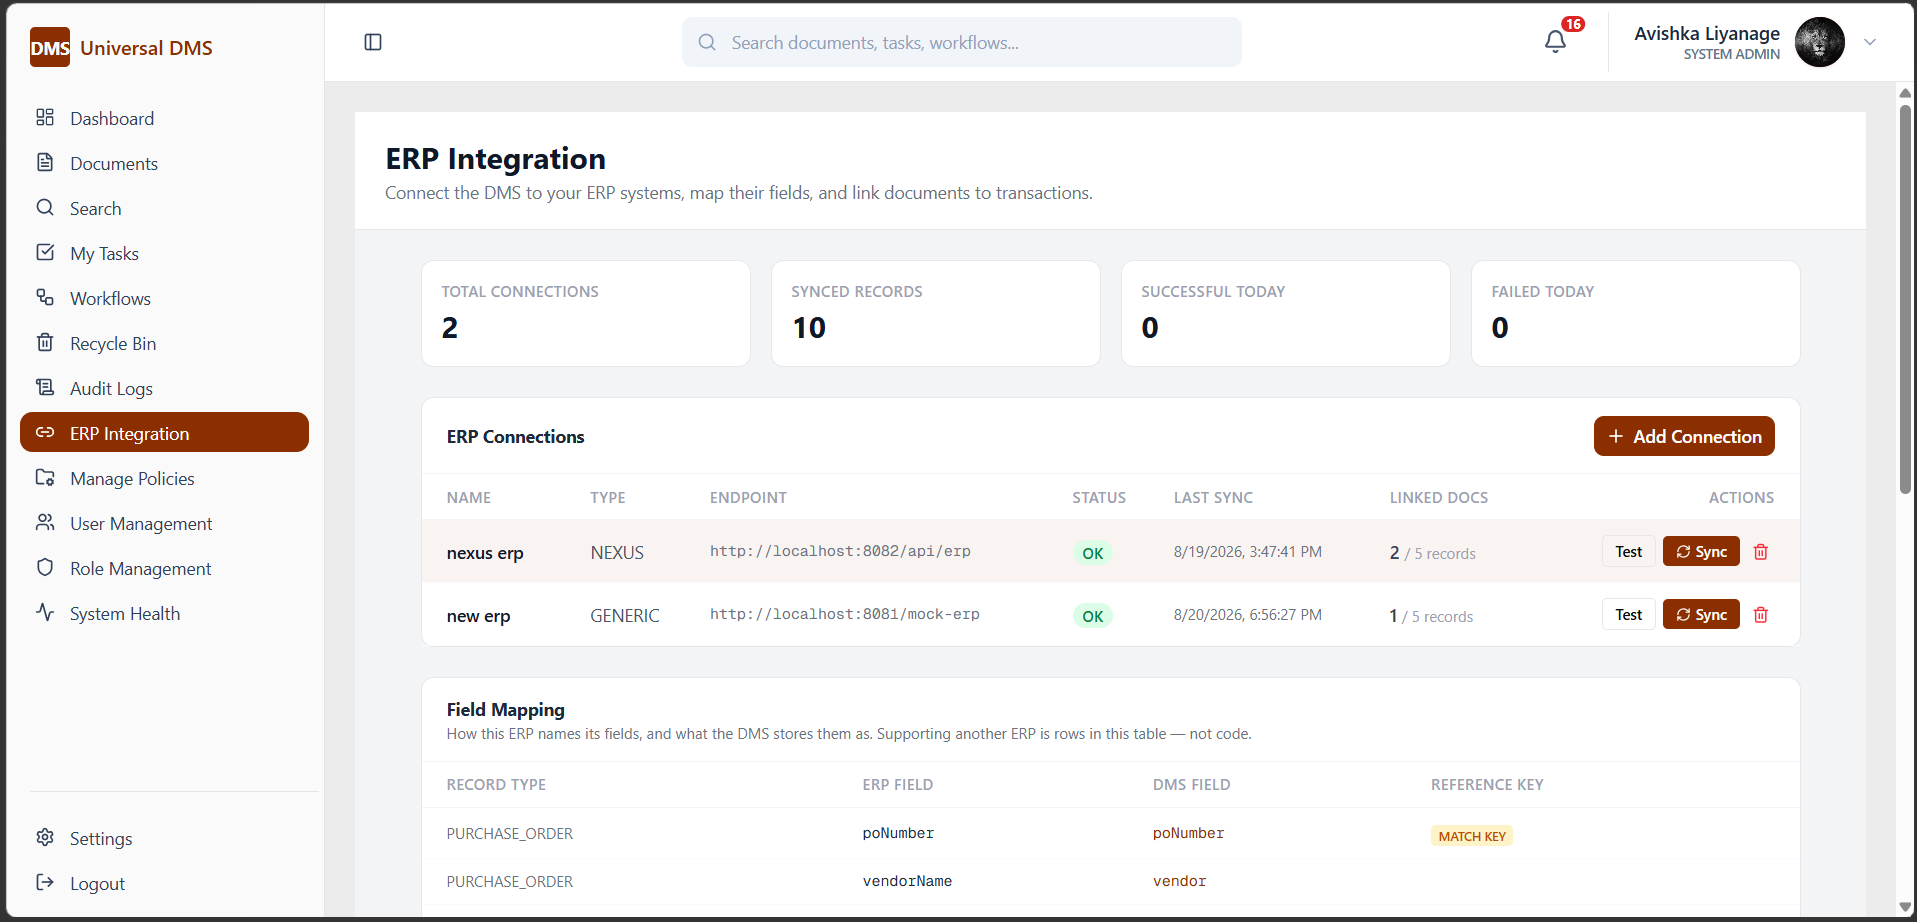
Task: Click the Total Connections card
Action: point(586,314)
